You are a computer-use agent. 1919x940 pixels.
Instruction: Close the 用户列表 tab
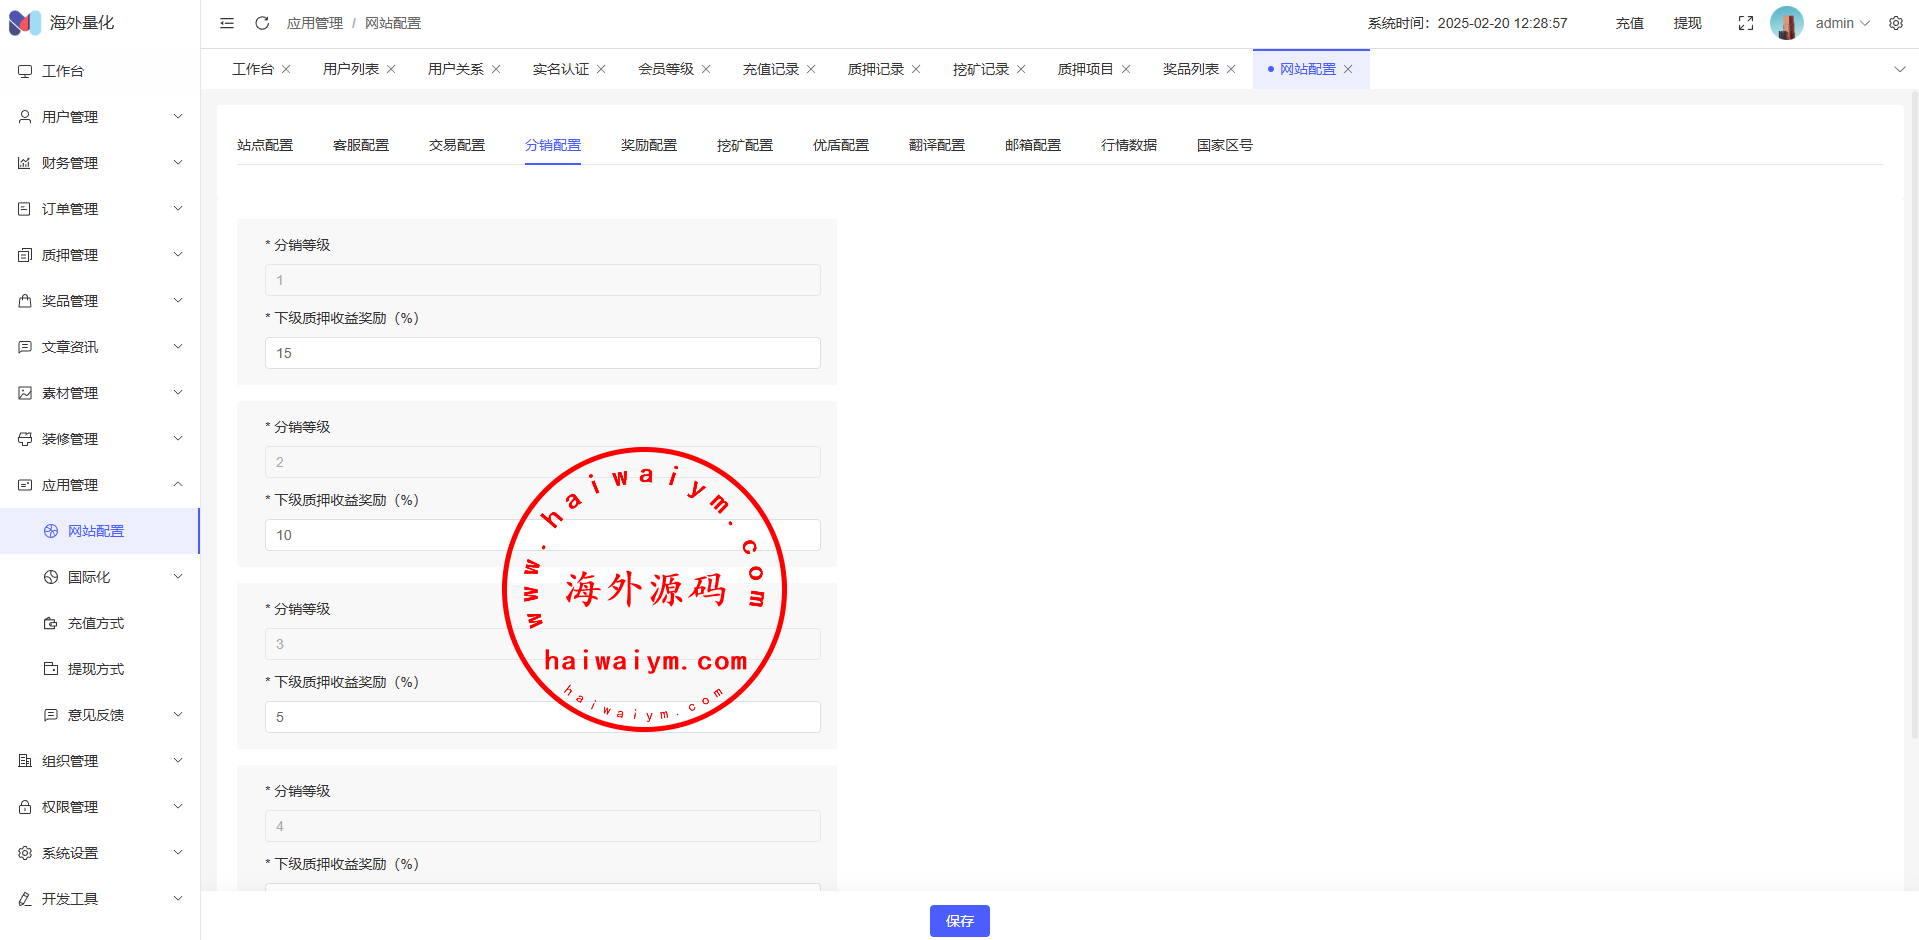point(391,69)
